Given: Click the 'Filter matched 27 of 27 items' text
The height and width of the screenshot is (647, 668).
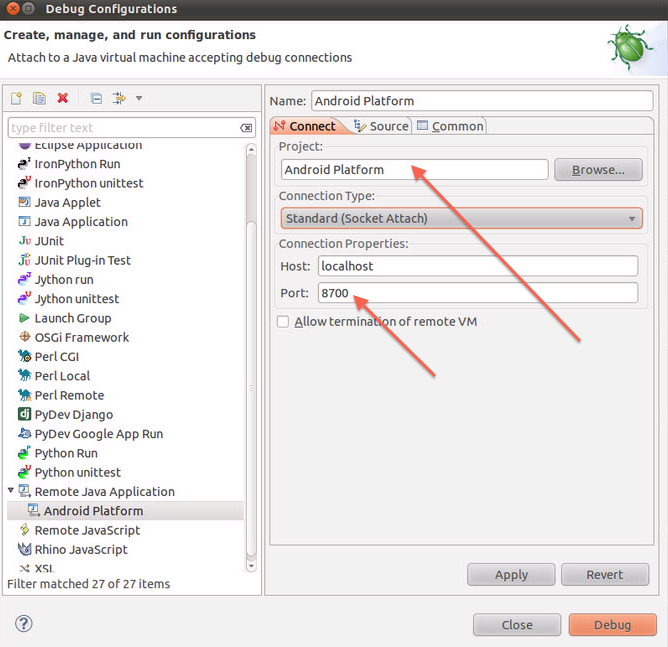Looking at the screenshot, I should [89, 584].
